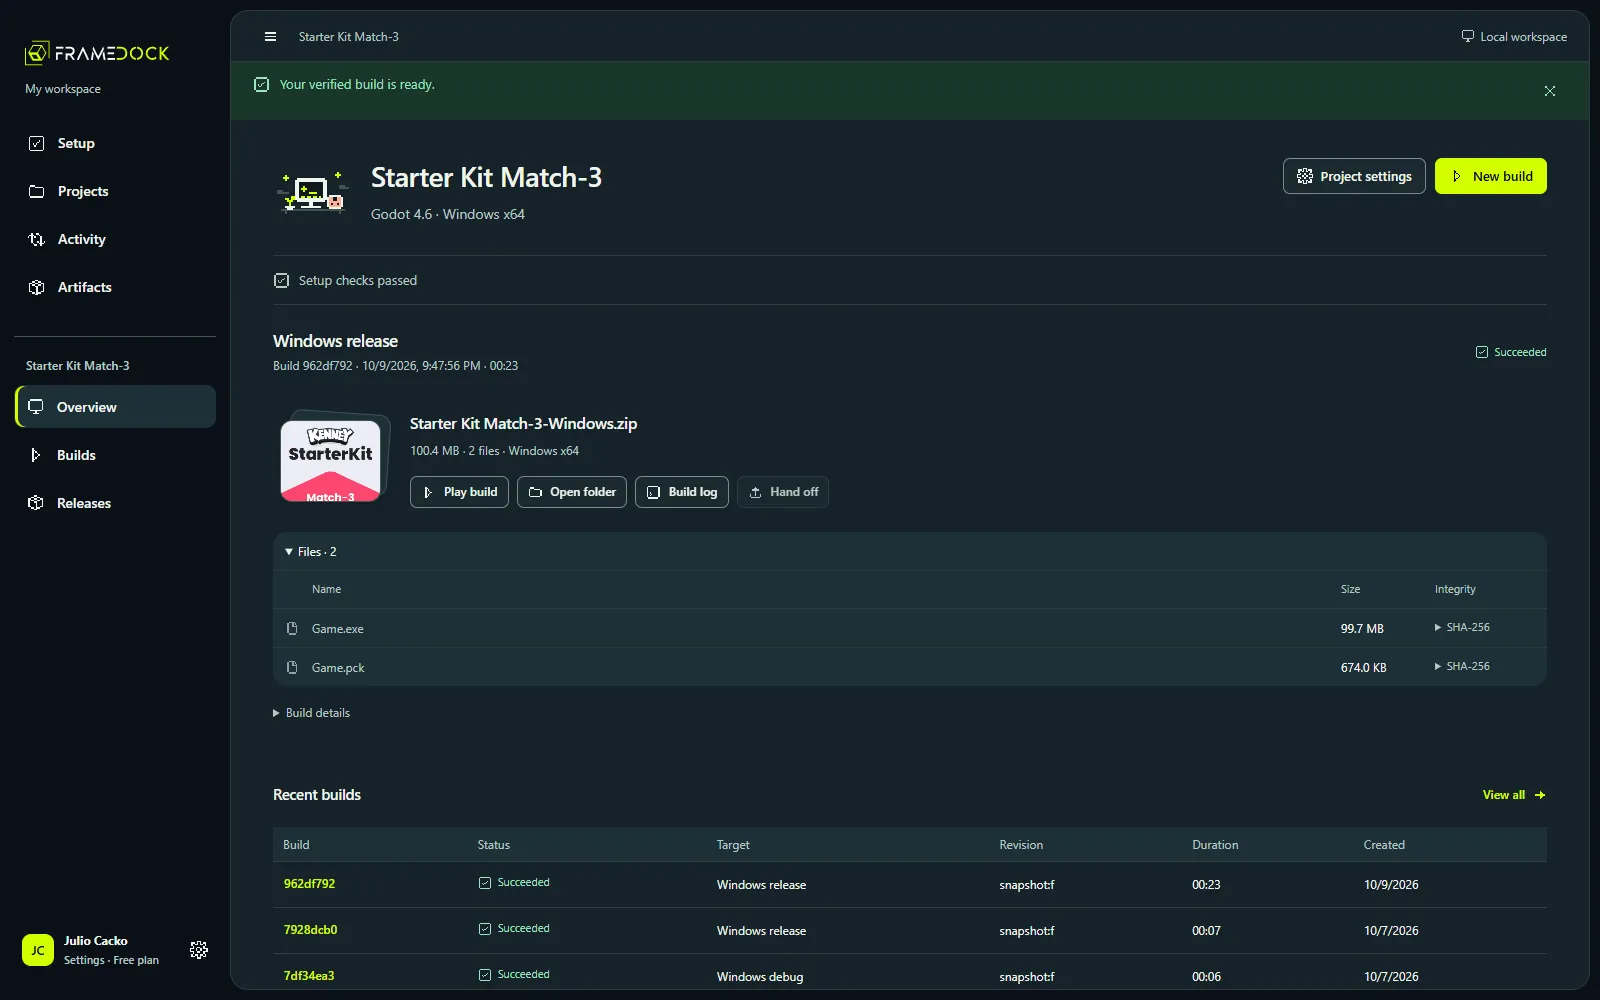Click the Settings · Free plan text
The height and width of the screenshot is (1000, 1600).
[x=111, y=960]
